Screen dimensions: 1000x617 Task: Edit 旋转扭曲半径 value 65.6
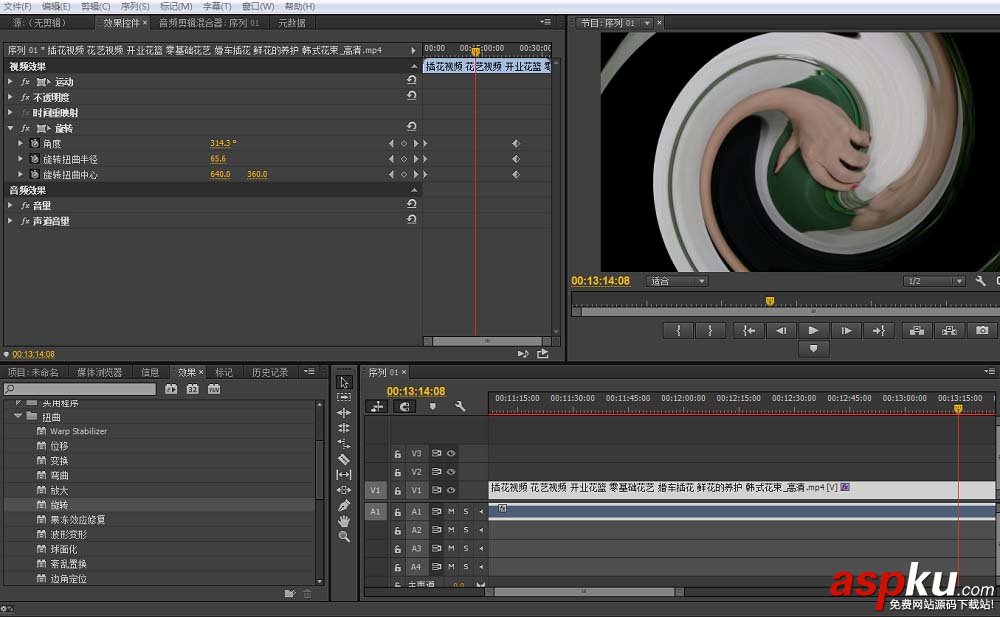click(218, 159)
